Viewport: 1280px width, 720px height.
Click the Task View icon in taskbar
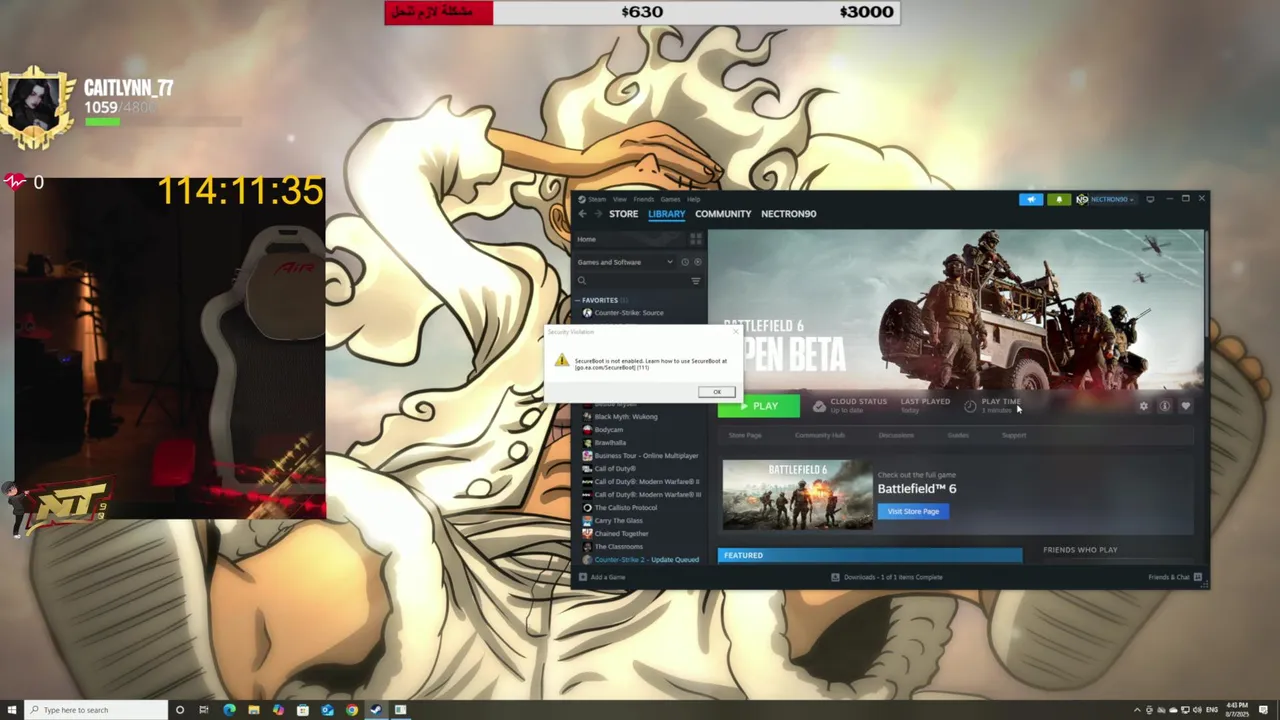pyautogui.click(x=204, y=710)
